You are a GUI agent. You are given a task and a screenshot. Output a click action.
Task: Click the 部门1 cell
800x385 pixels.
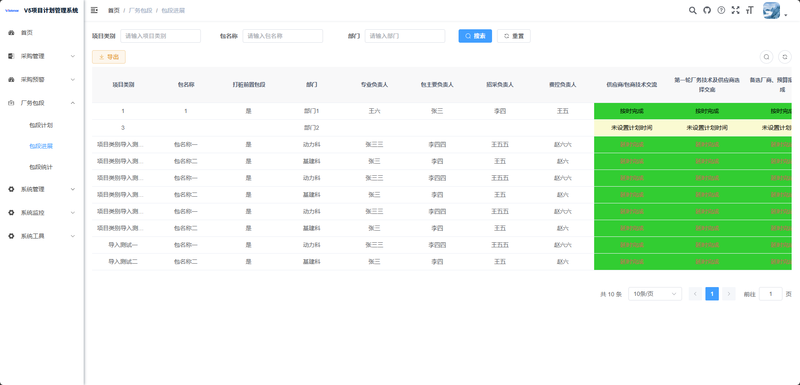click(x=311, y=111)
